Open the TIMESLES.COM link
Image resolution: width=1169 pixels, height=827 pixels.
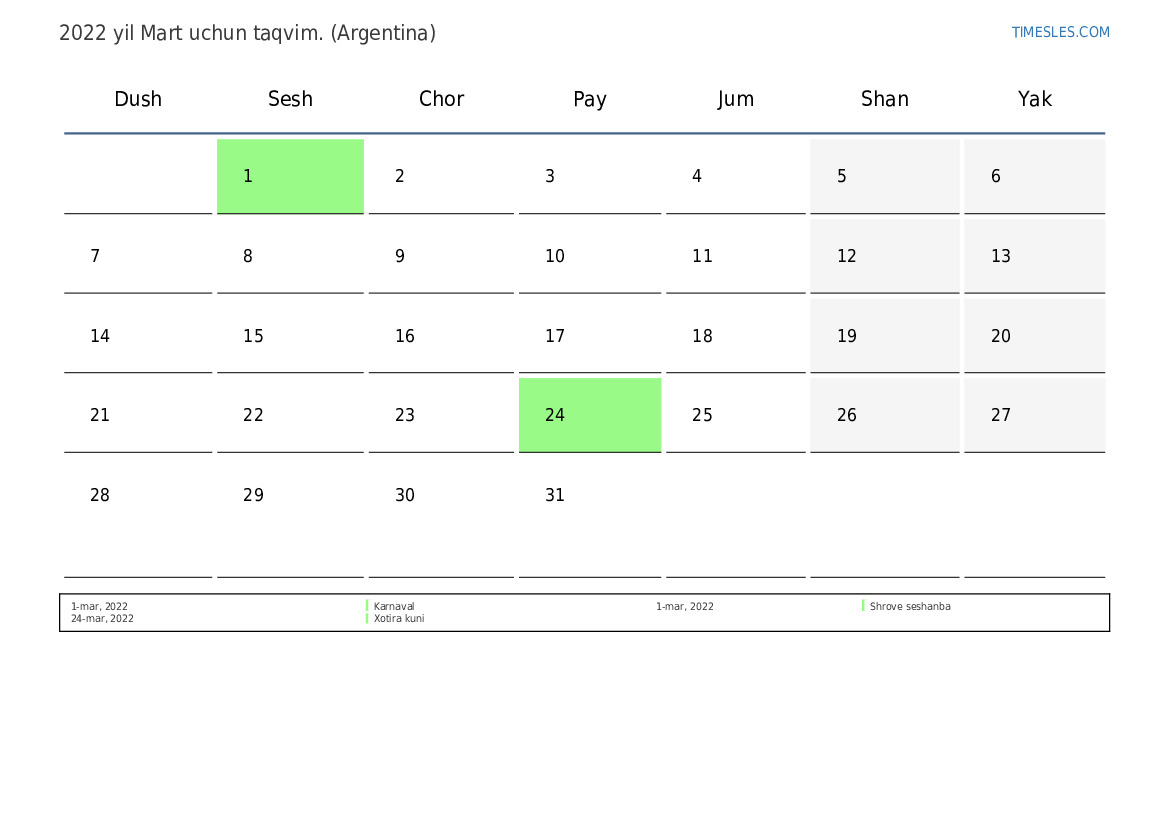(1060, 32)
